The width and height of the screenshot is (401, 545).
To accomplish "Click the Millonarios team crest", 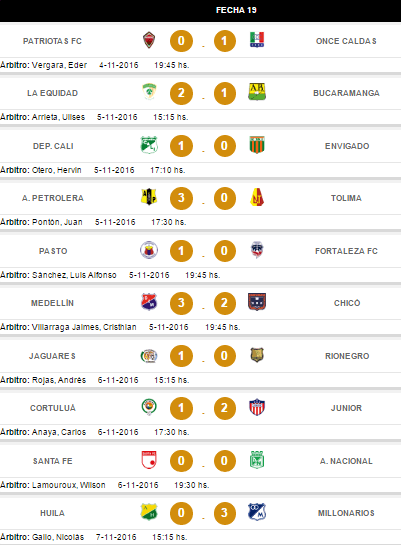I will click(x=257, y=512).
